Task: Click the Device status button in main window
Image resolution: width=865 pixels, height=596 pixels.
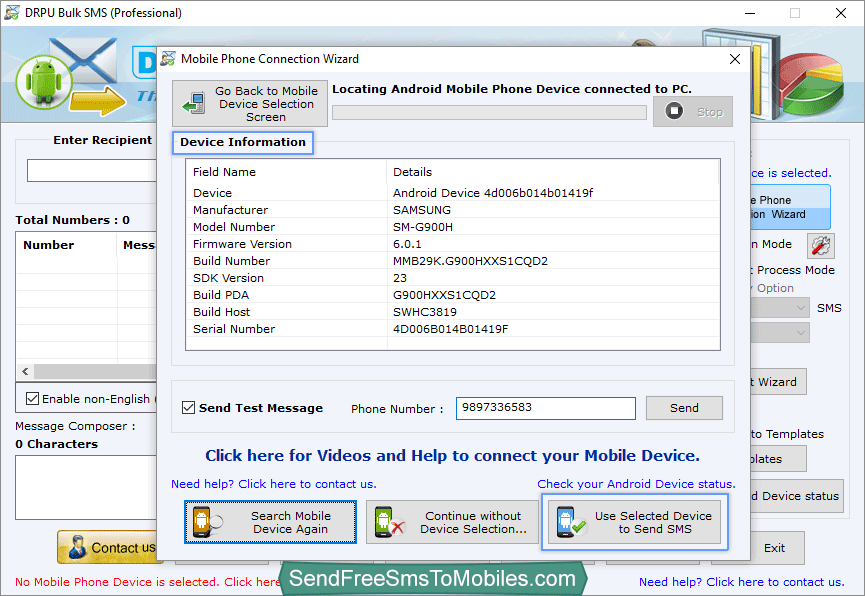Action: pyautogui.click(x=796, y=496)
